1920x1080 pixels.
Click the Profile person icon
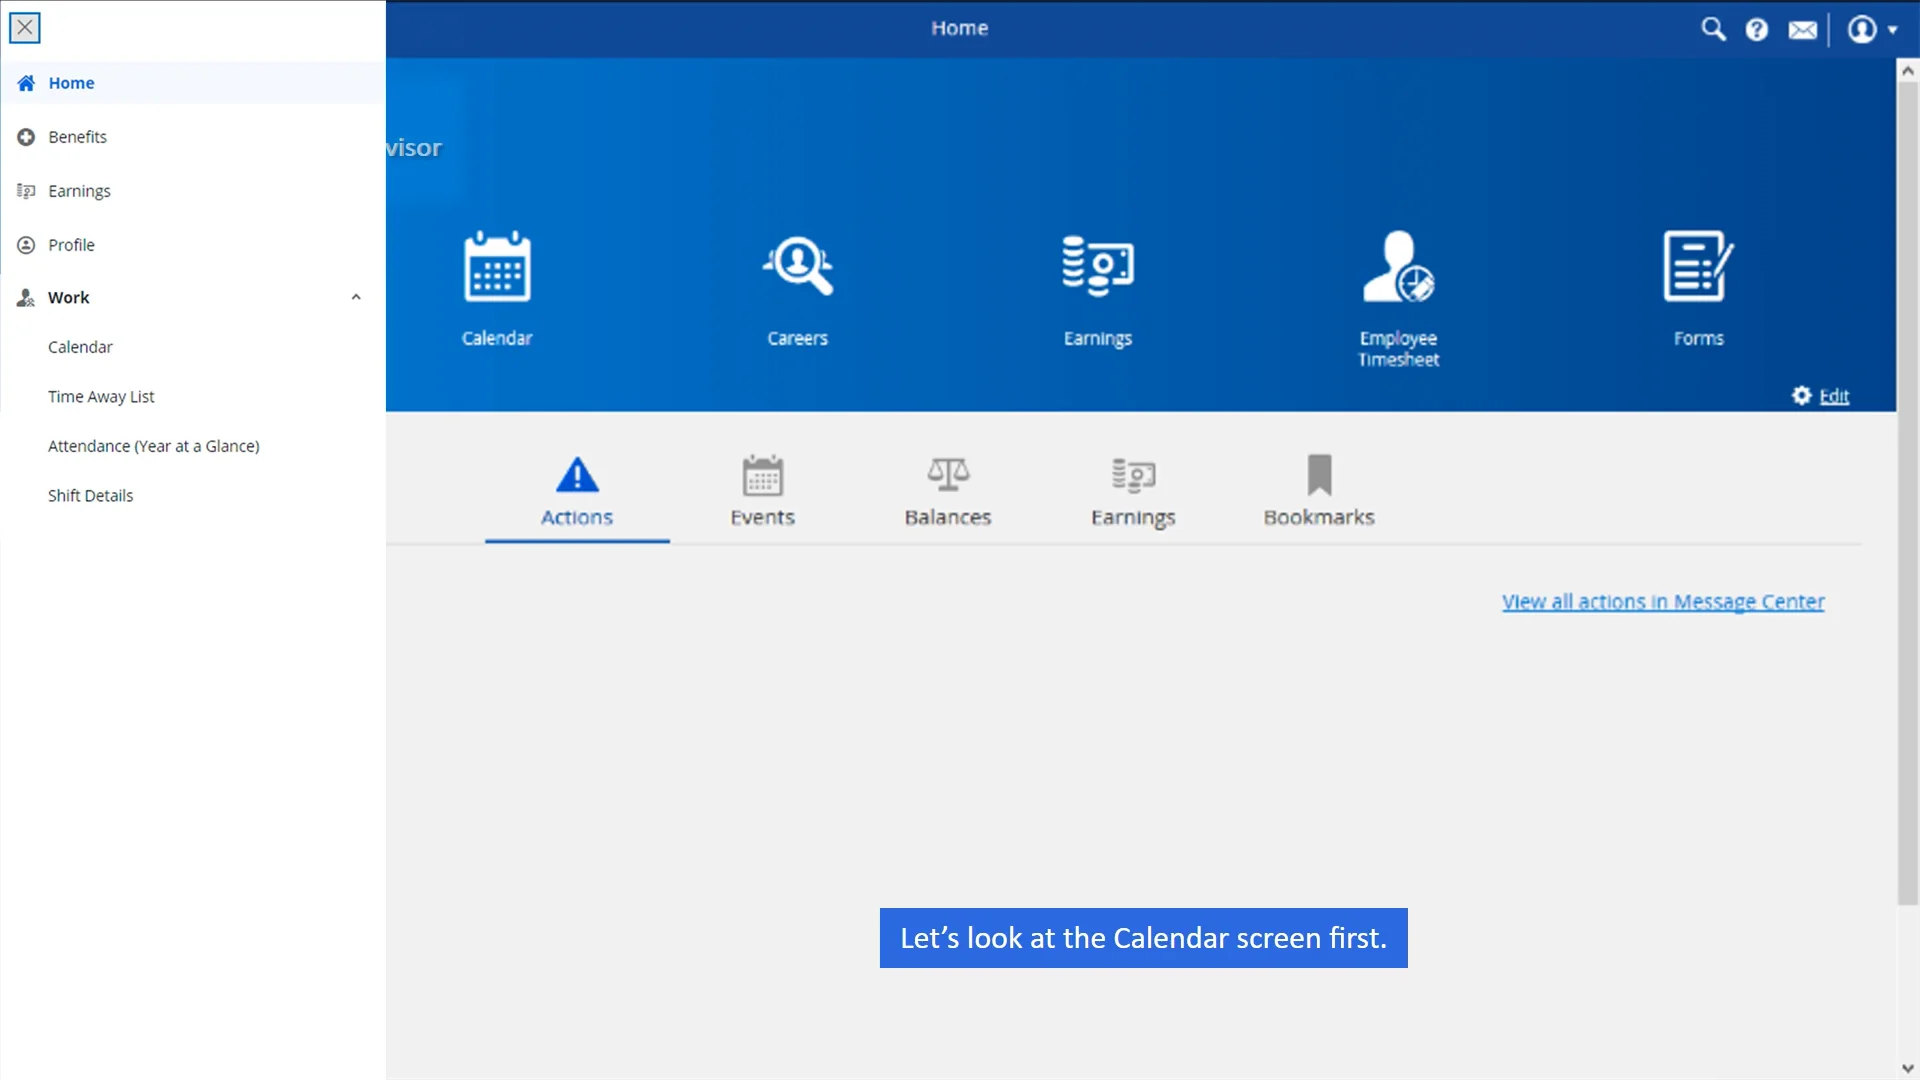point(26,245)
